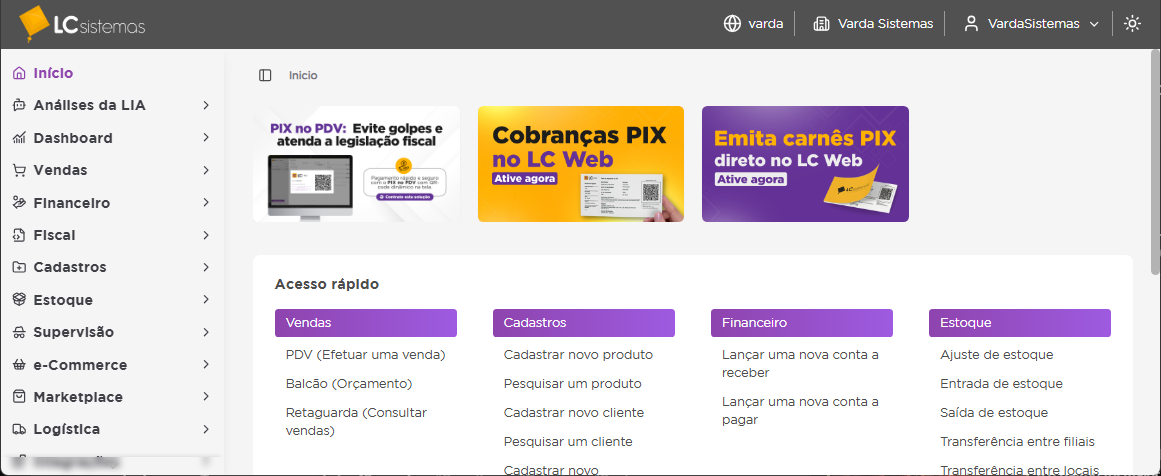
Task: Click Pesquisar um produto link
Action: click(x=572, y=383)
